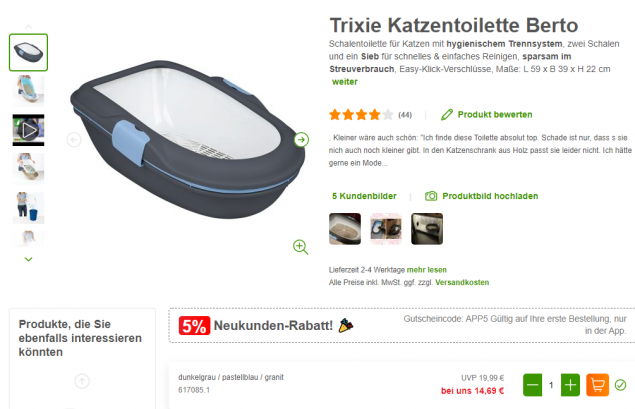635x409 pixels.
Task: Click the orange star rating
Action: pos(361,115)
